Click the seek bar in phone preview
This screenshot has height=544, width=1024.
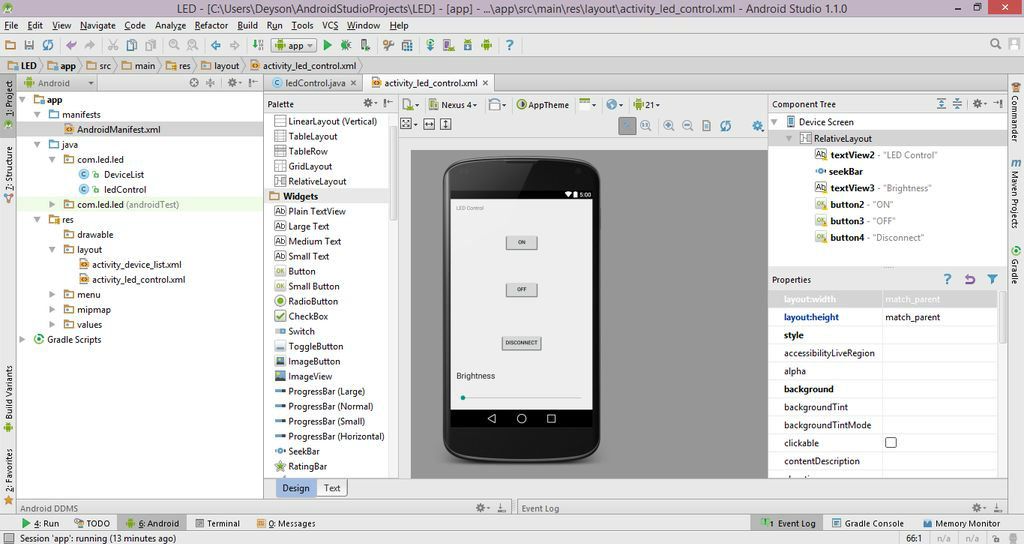coord(521,397)
